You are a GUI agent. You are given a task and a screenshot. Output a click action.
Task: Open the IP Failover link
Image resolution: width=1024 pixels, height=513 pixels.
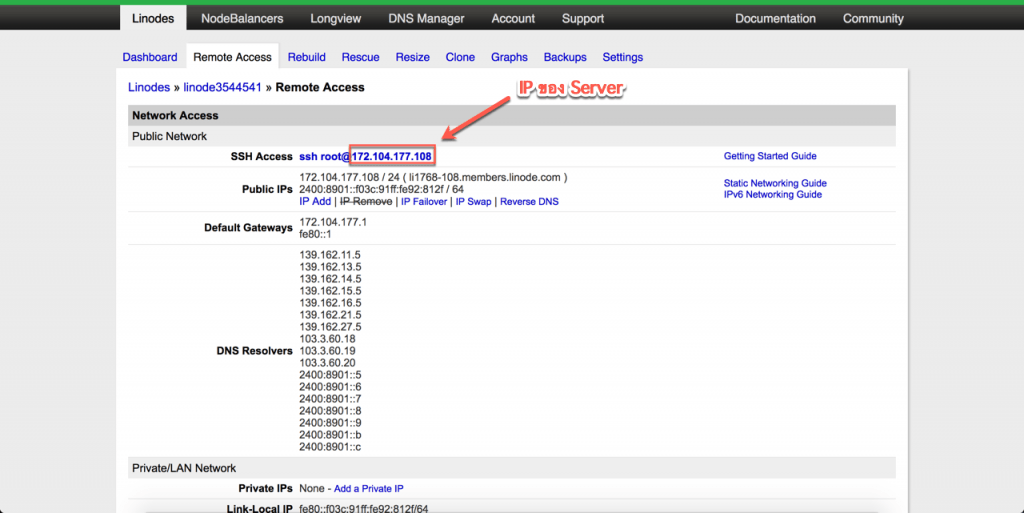423,201
